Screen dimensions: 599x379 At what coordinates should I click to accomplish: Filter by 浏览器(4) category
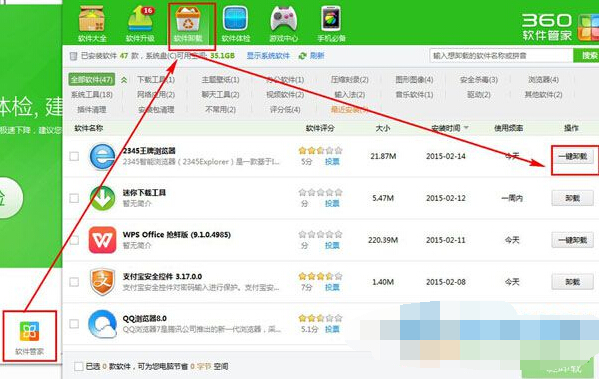pos(543,80)
